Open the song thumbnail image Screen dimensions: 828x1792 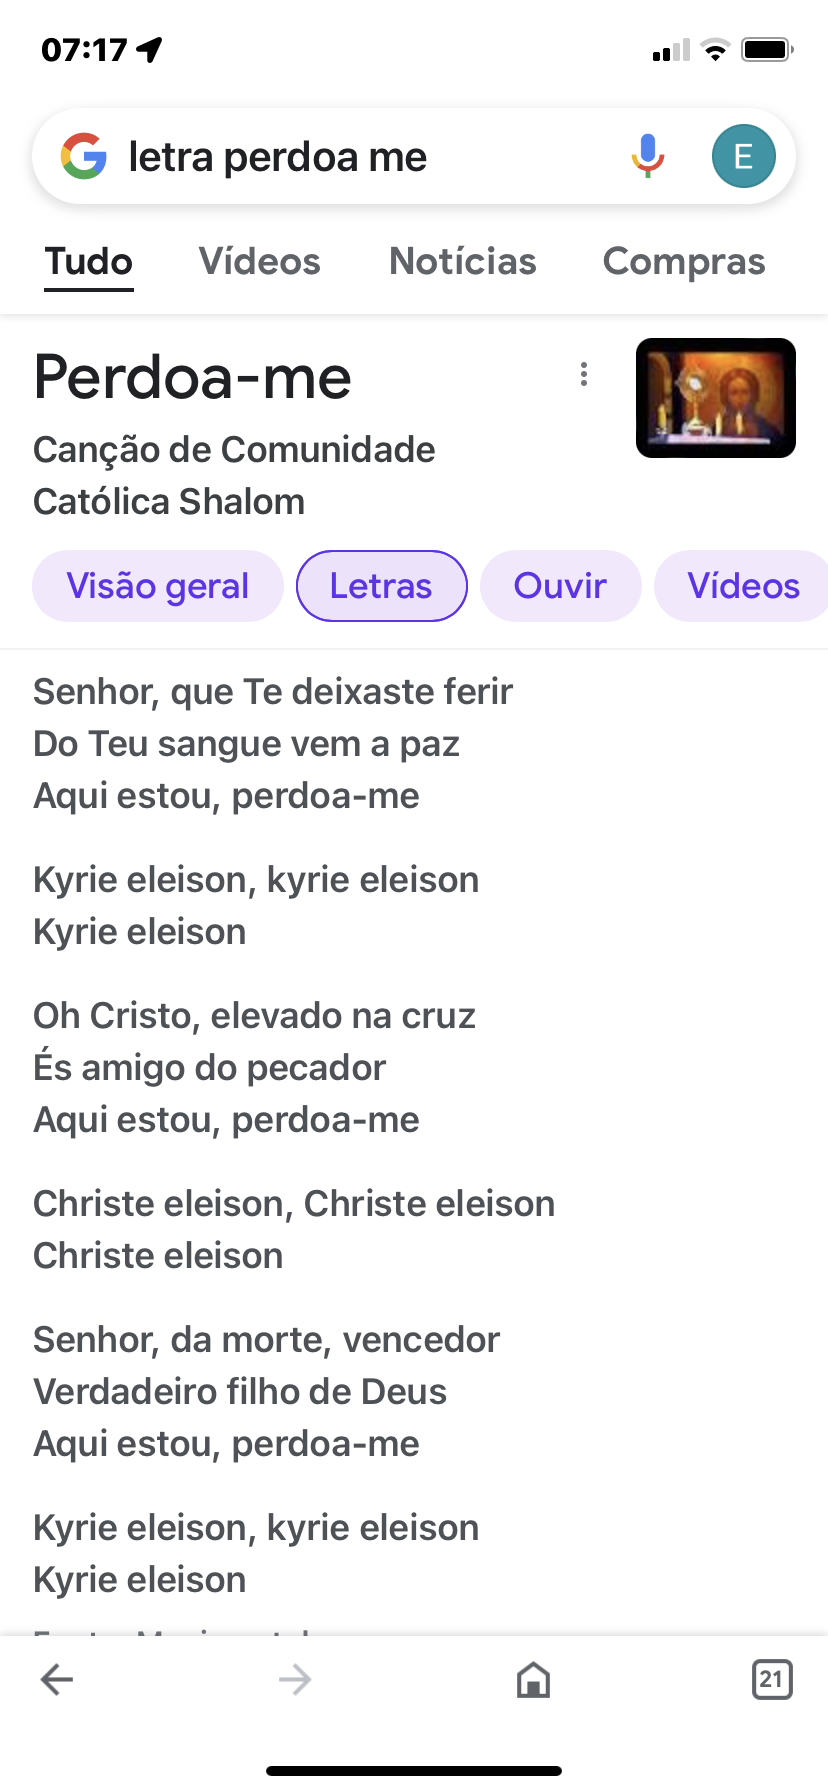[716, 398]
